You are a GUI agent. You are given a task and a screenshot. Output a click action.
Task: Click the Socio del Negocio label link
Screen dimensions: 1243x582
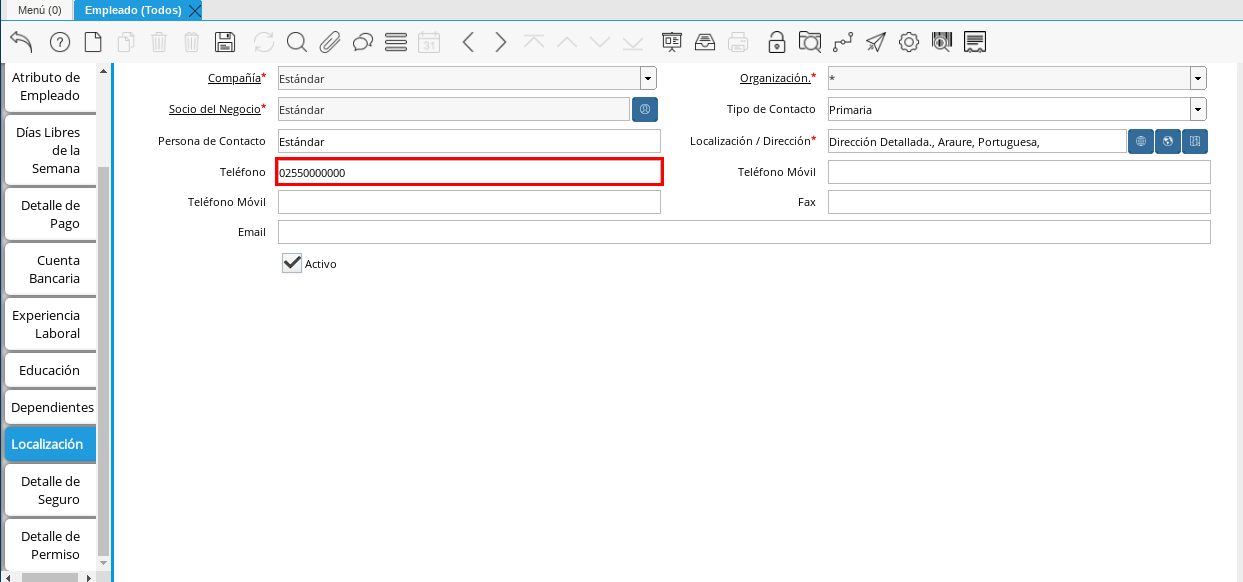tap(214, 109)
